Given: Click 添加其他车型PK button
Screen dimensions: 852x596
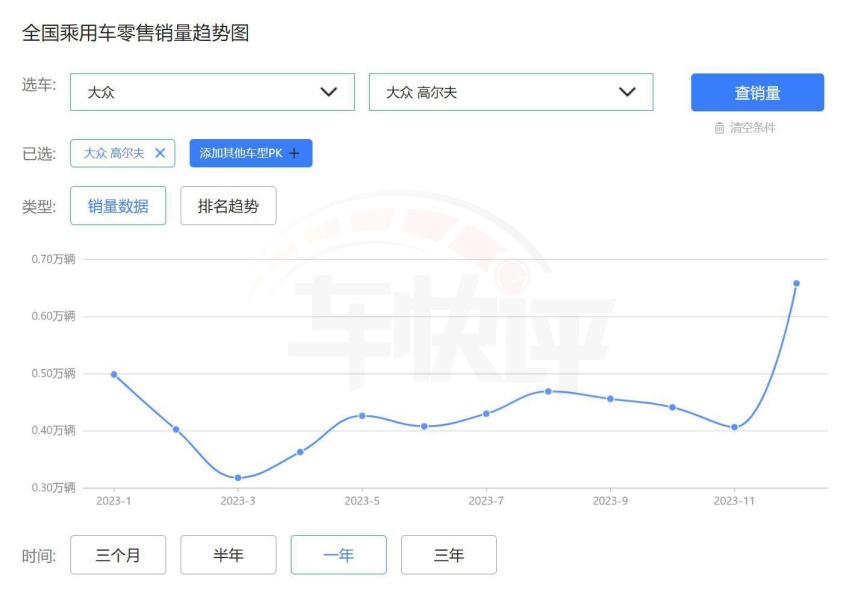Looking at the screenshot, I should (x=251, y=153).
